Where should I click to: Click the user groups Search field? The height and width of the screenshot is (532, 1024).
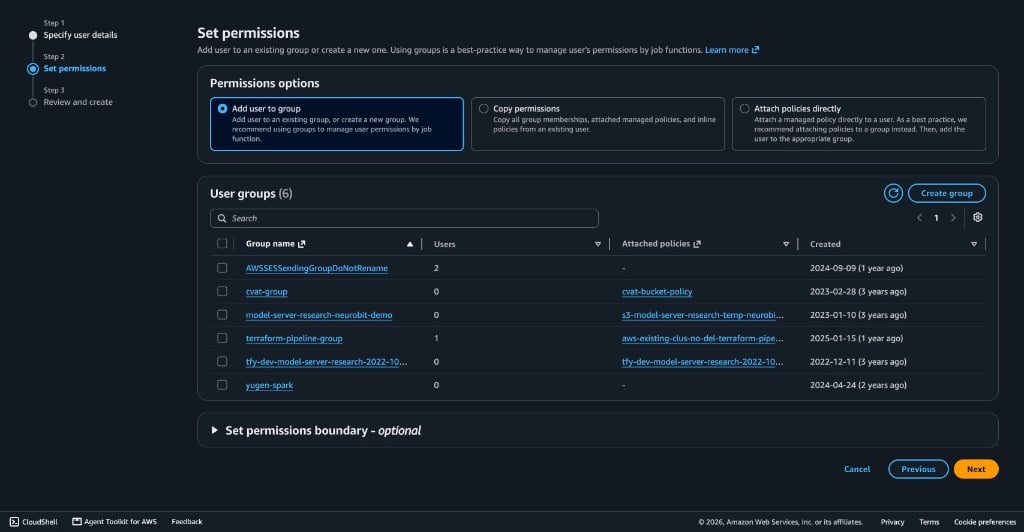pyautogui.click(x=404, y=218)
